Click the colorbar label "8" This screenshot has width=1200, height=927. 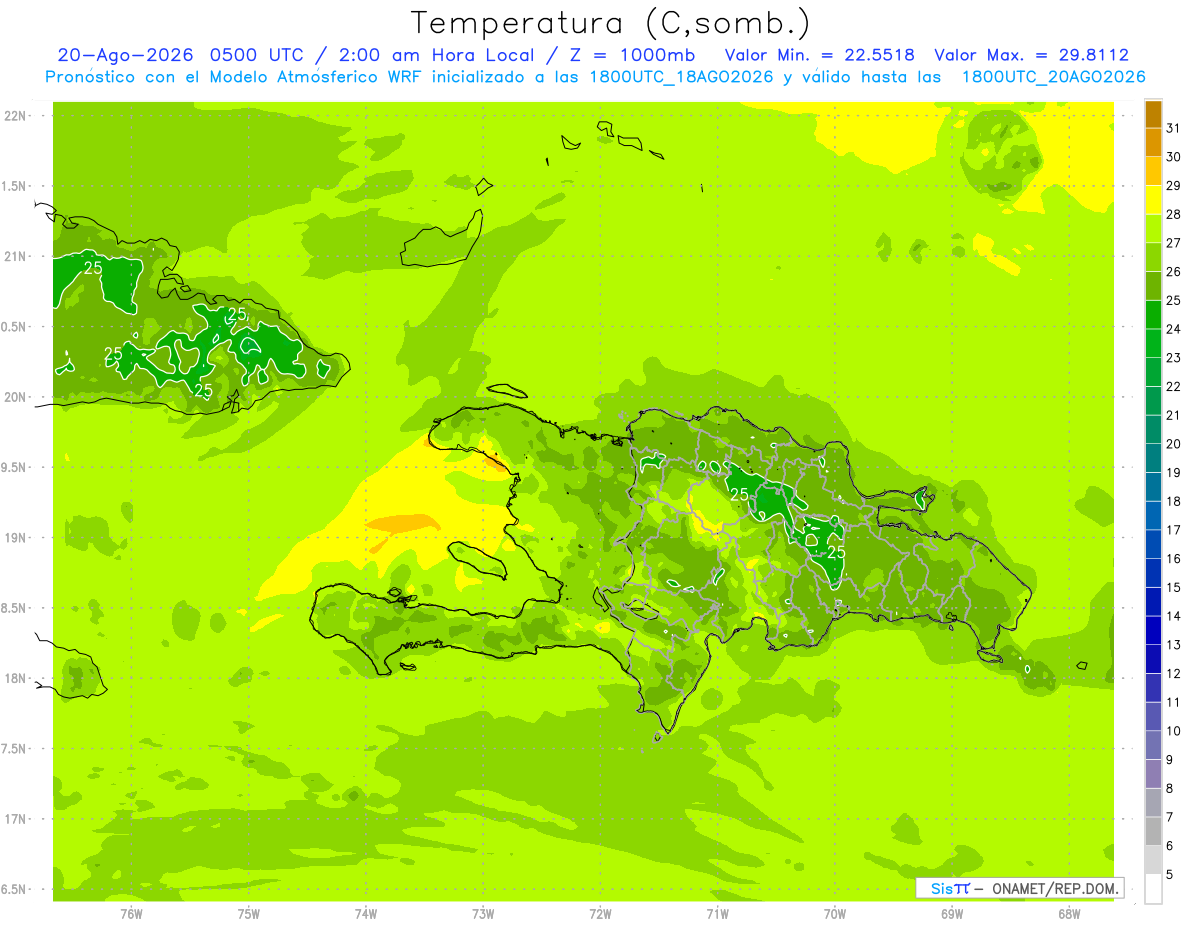pos(1170,788)
